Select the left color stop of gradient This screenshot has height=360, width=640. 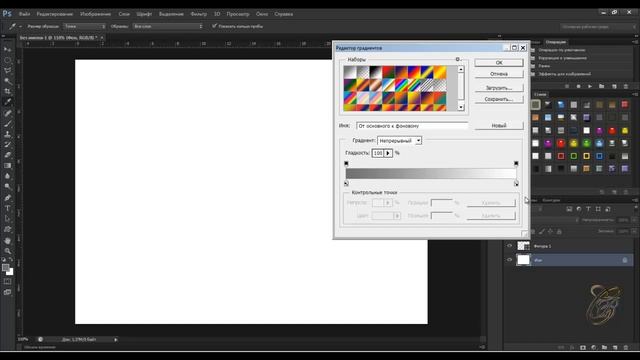pos(346,184)
